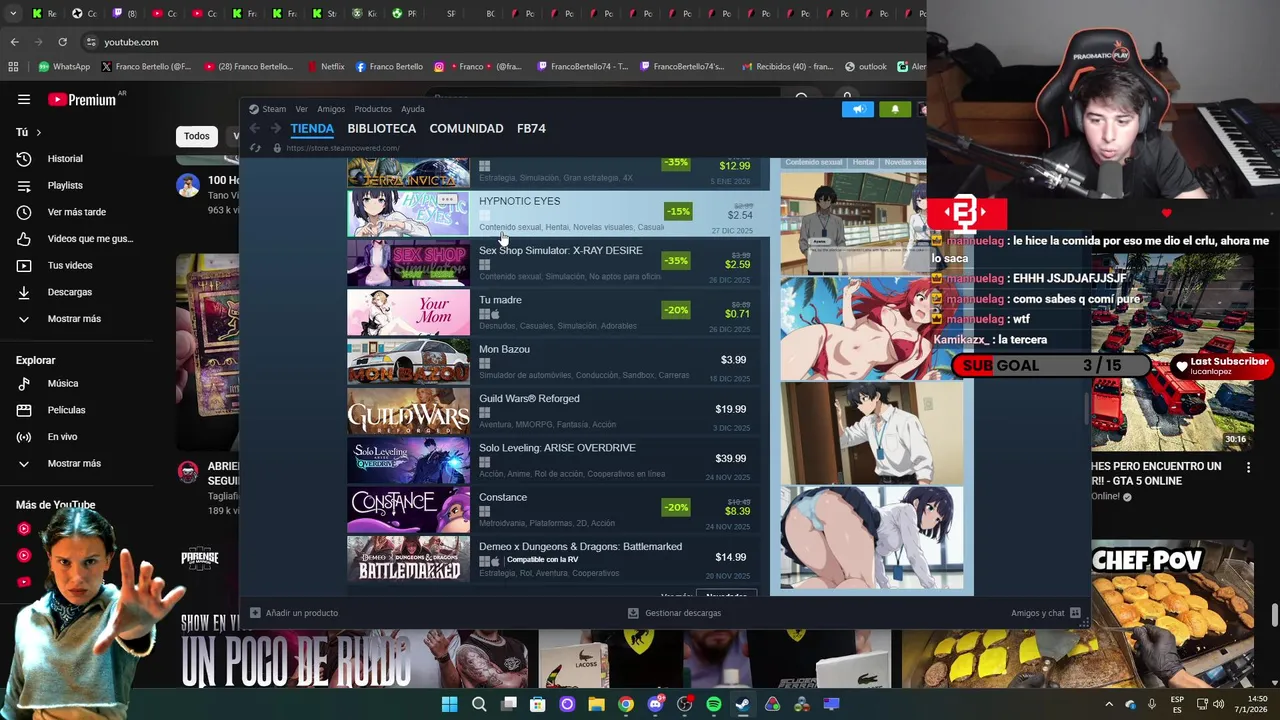Switch to the BIBLIOTECA tab
Viewport: 1280px width, 720px height.
coord(382,128)
